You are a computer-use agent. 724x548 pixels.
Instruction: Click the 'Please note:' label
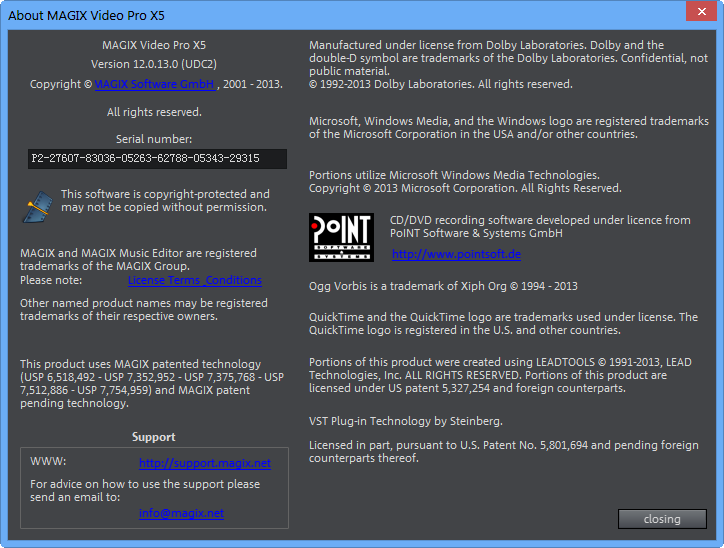[51, 280]
